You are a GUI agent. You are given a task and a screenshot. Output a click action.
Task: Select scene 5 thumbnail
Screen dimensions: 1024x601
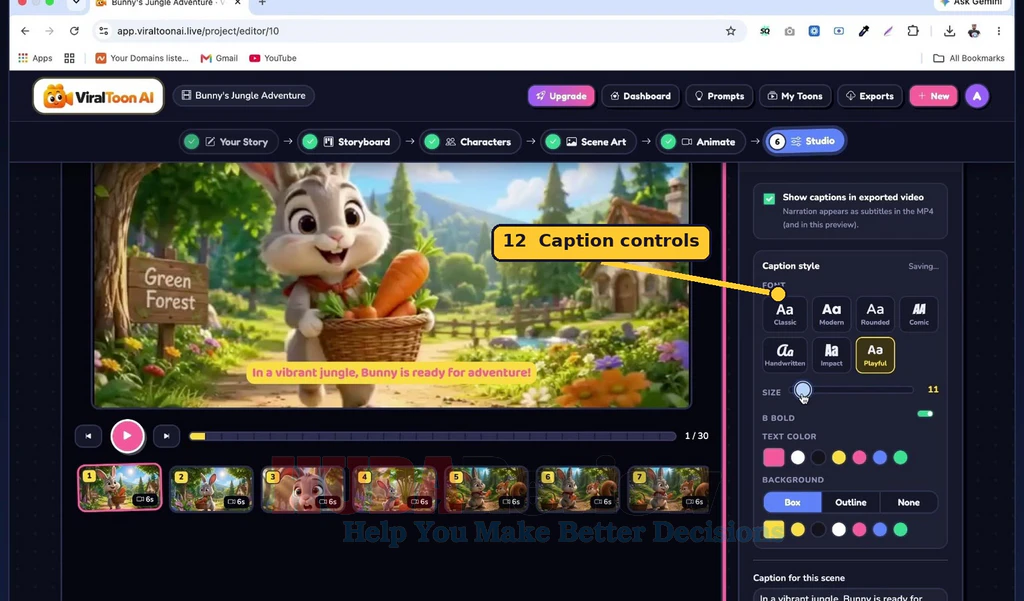point(486,488)
